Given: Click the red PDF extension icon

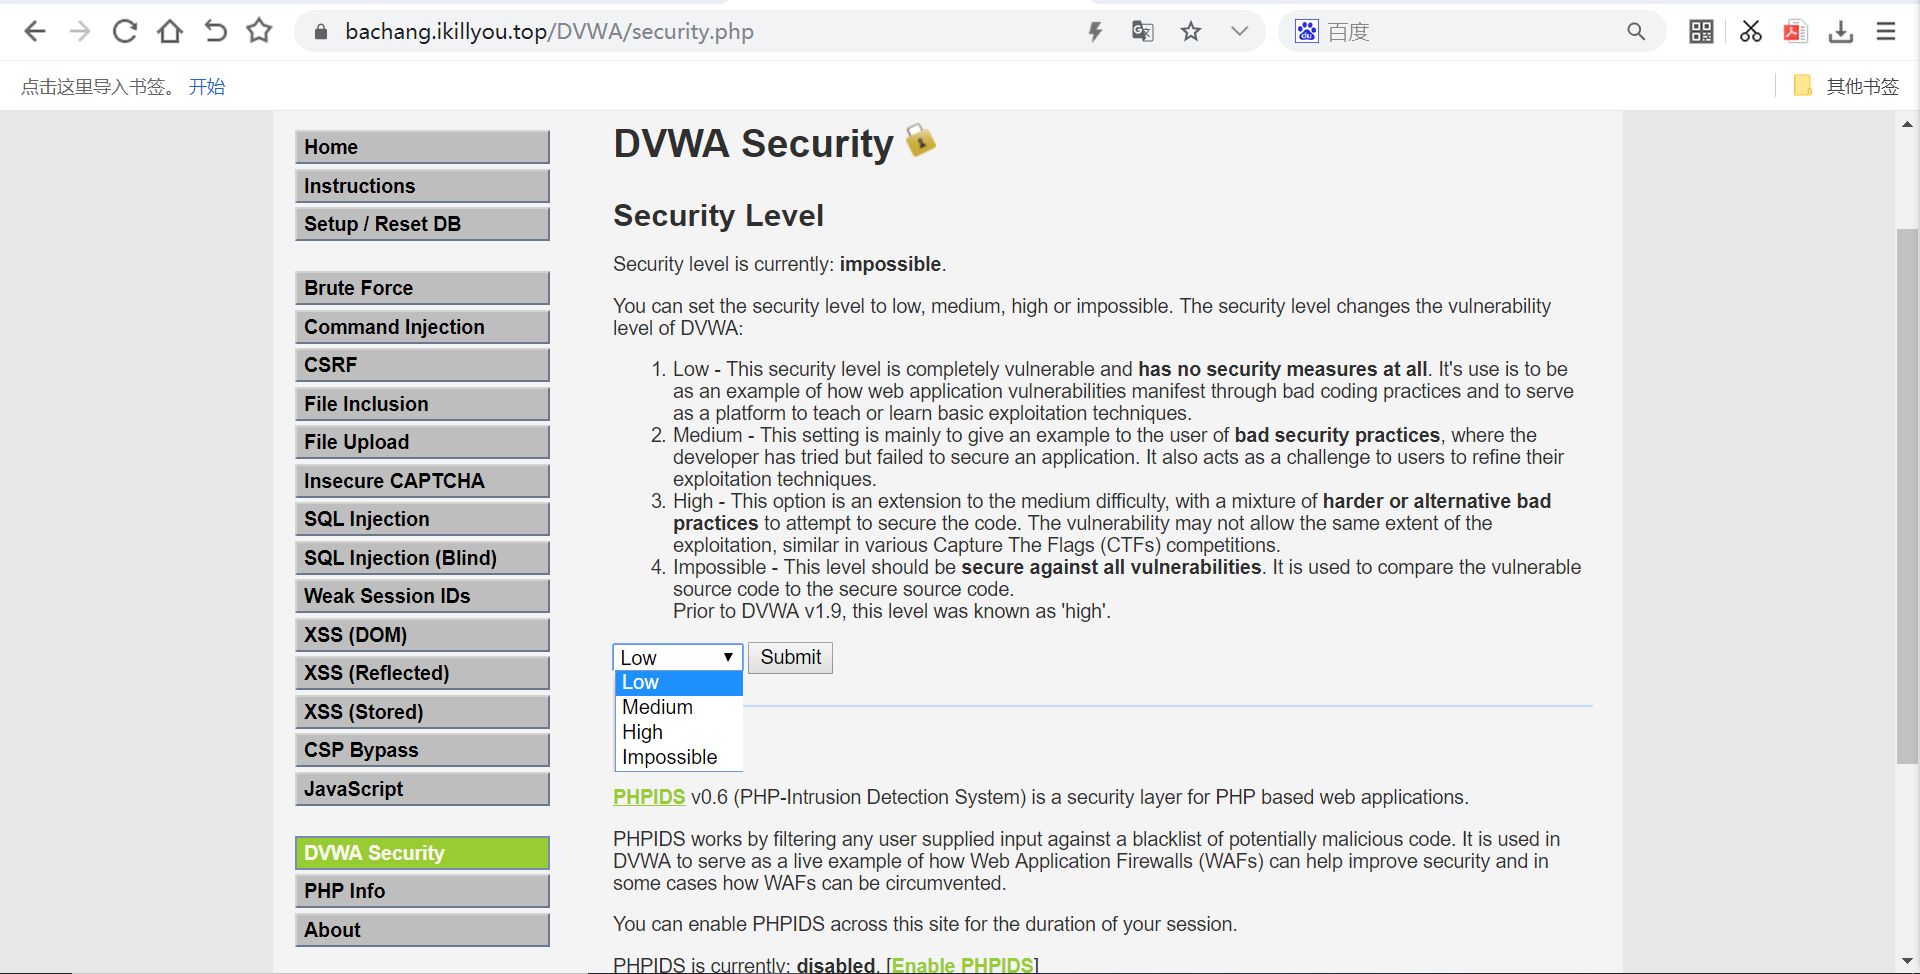Looking at the screenshot, I should point(1795,32).
